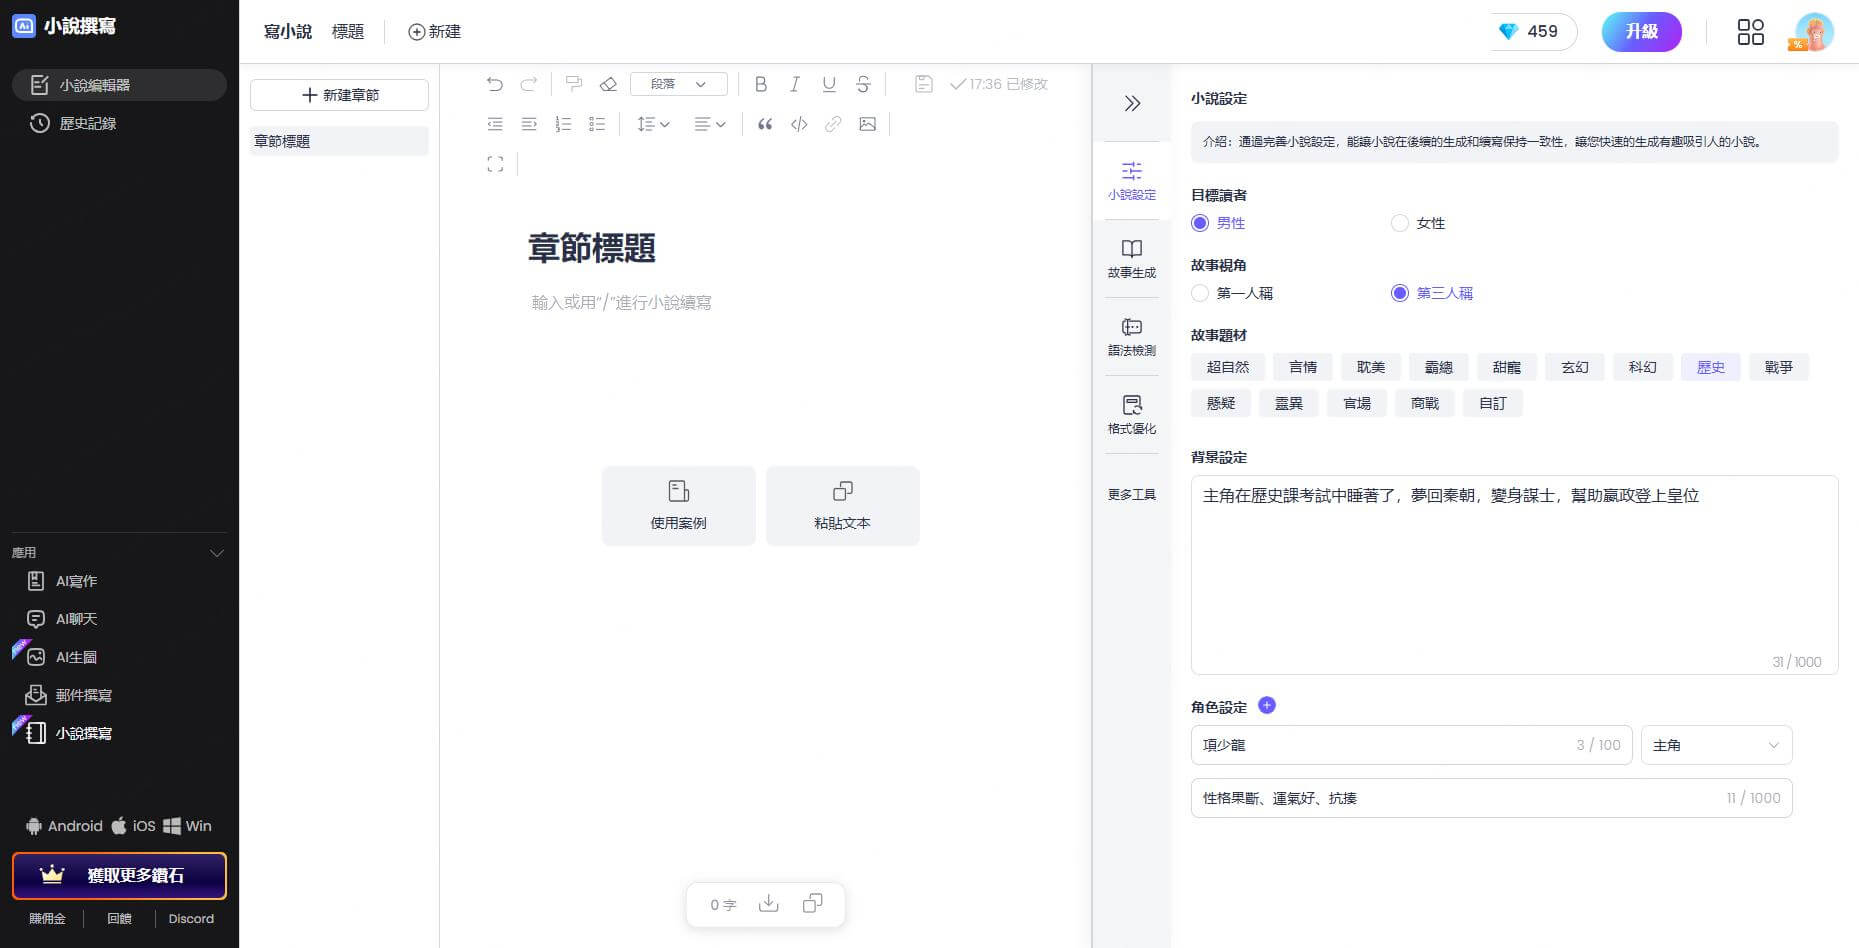Viewport: 1859px width, 948px height.
Task: Toggle the 戰爭 genre tag
Action: [x=1779, y=367]
